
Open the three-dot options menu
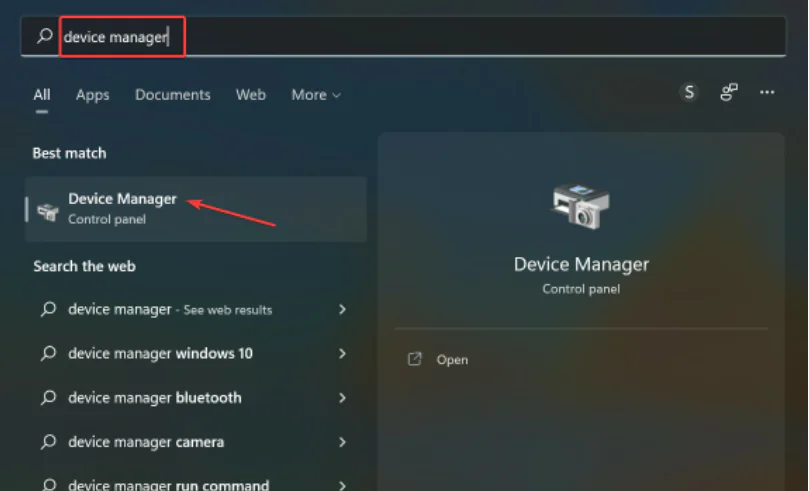pos(767,92)
